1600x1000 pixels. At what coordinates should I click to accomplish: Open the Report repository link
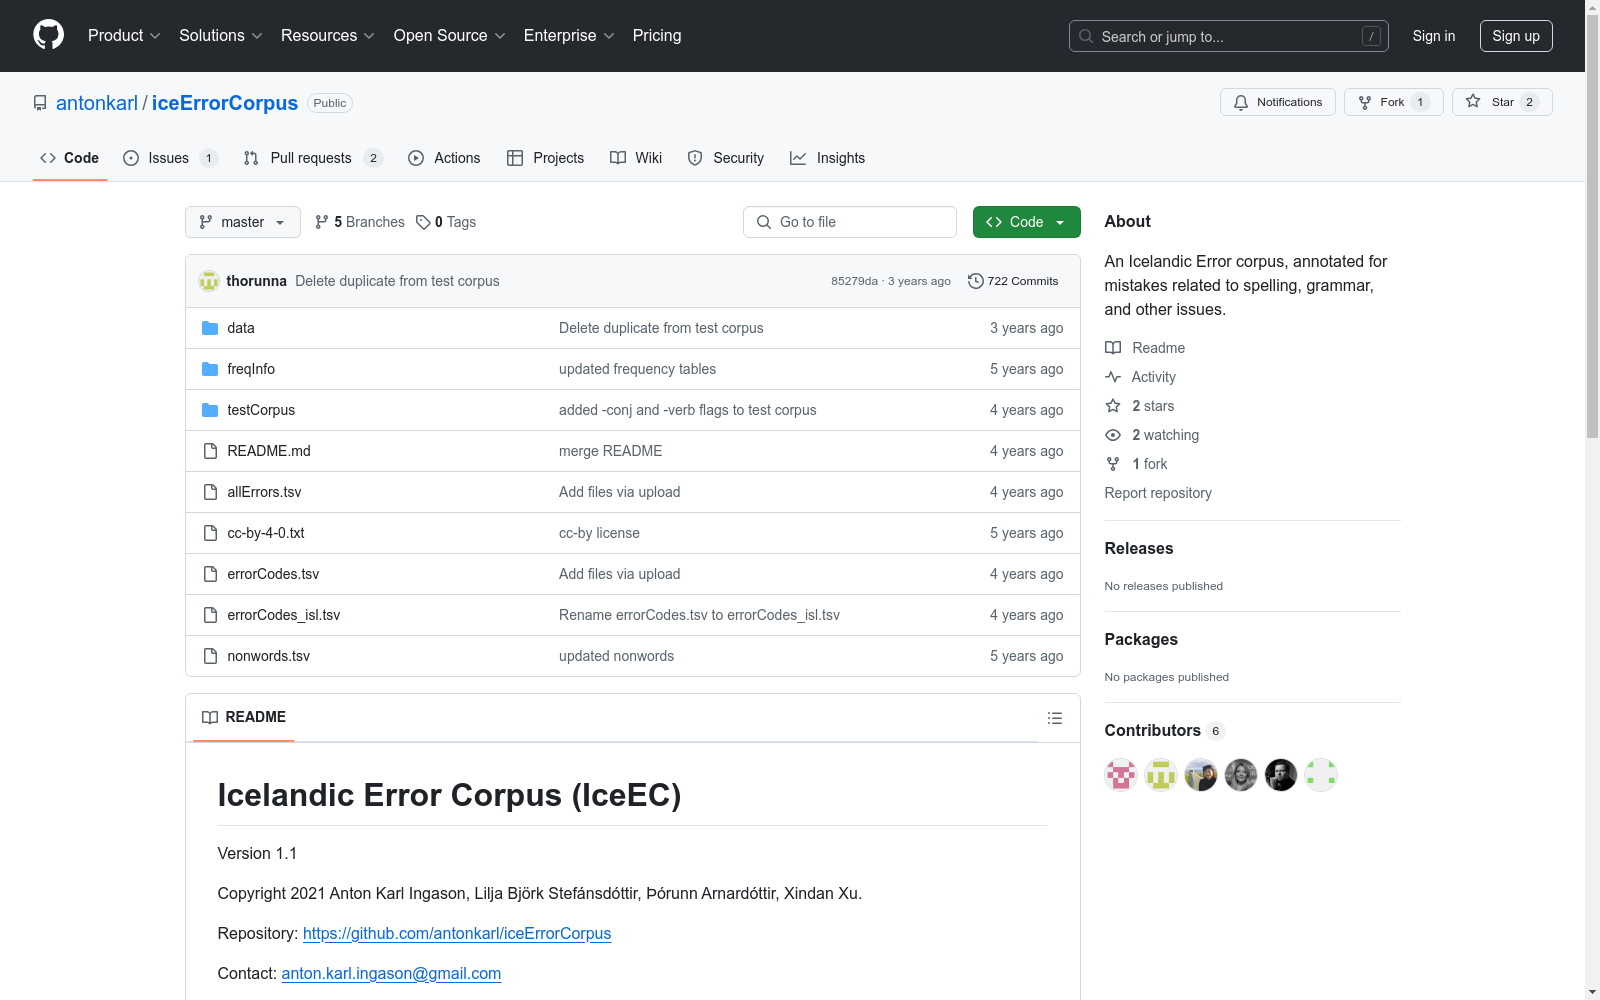[x=1158, y=493]
